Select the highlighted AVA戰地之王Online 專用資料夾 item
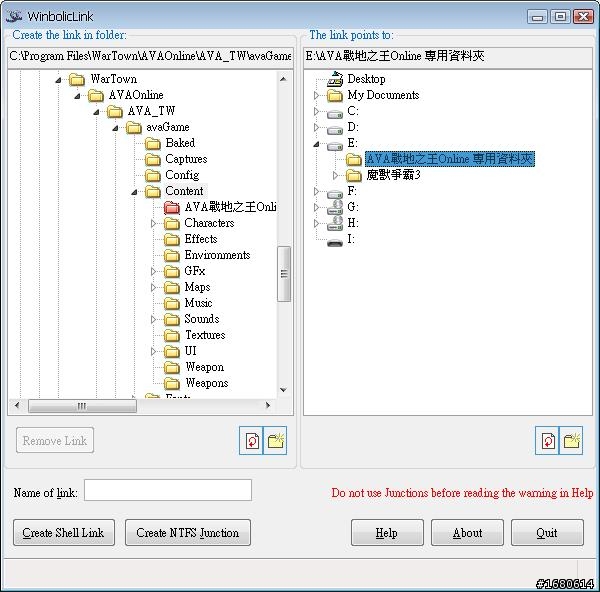The height and width of the screenshot is (592, 600). click(450, 159)
